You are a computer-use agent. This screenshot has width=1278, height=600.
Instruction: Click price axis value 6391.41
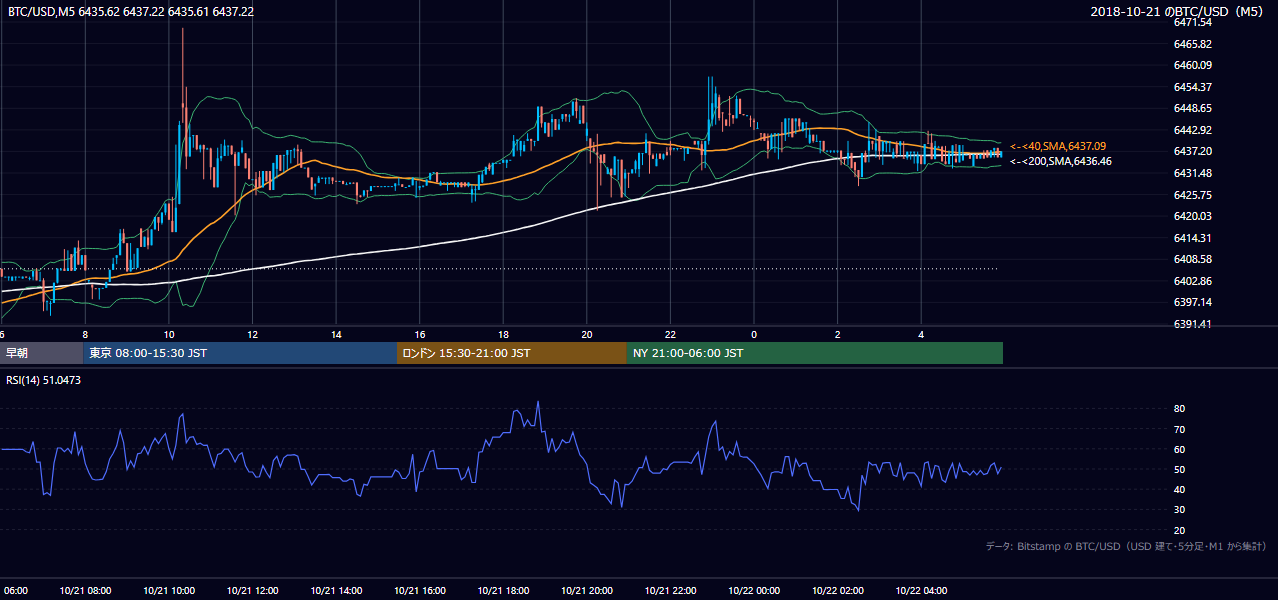(1193, 324)
